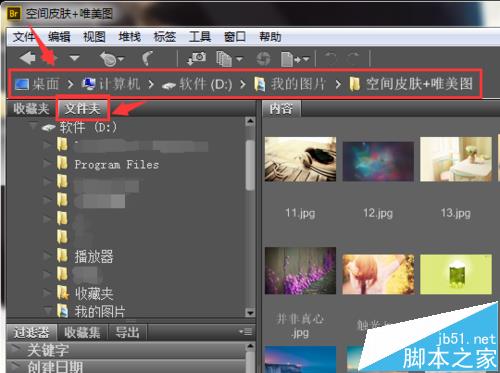Image resolution: width=500 pixels, height=373 pixels.
Task: Click folder tree scroll up arrow
Action: coord(250,121)
